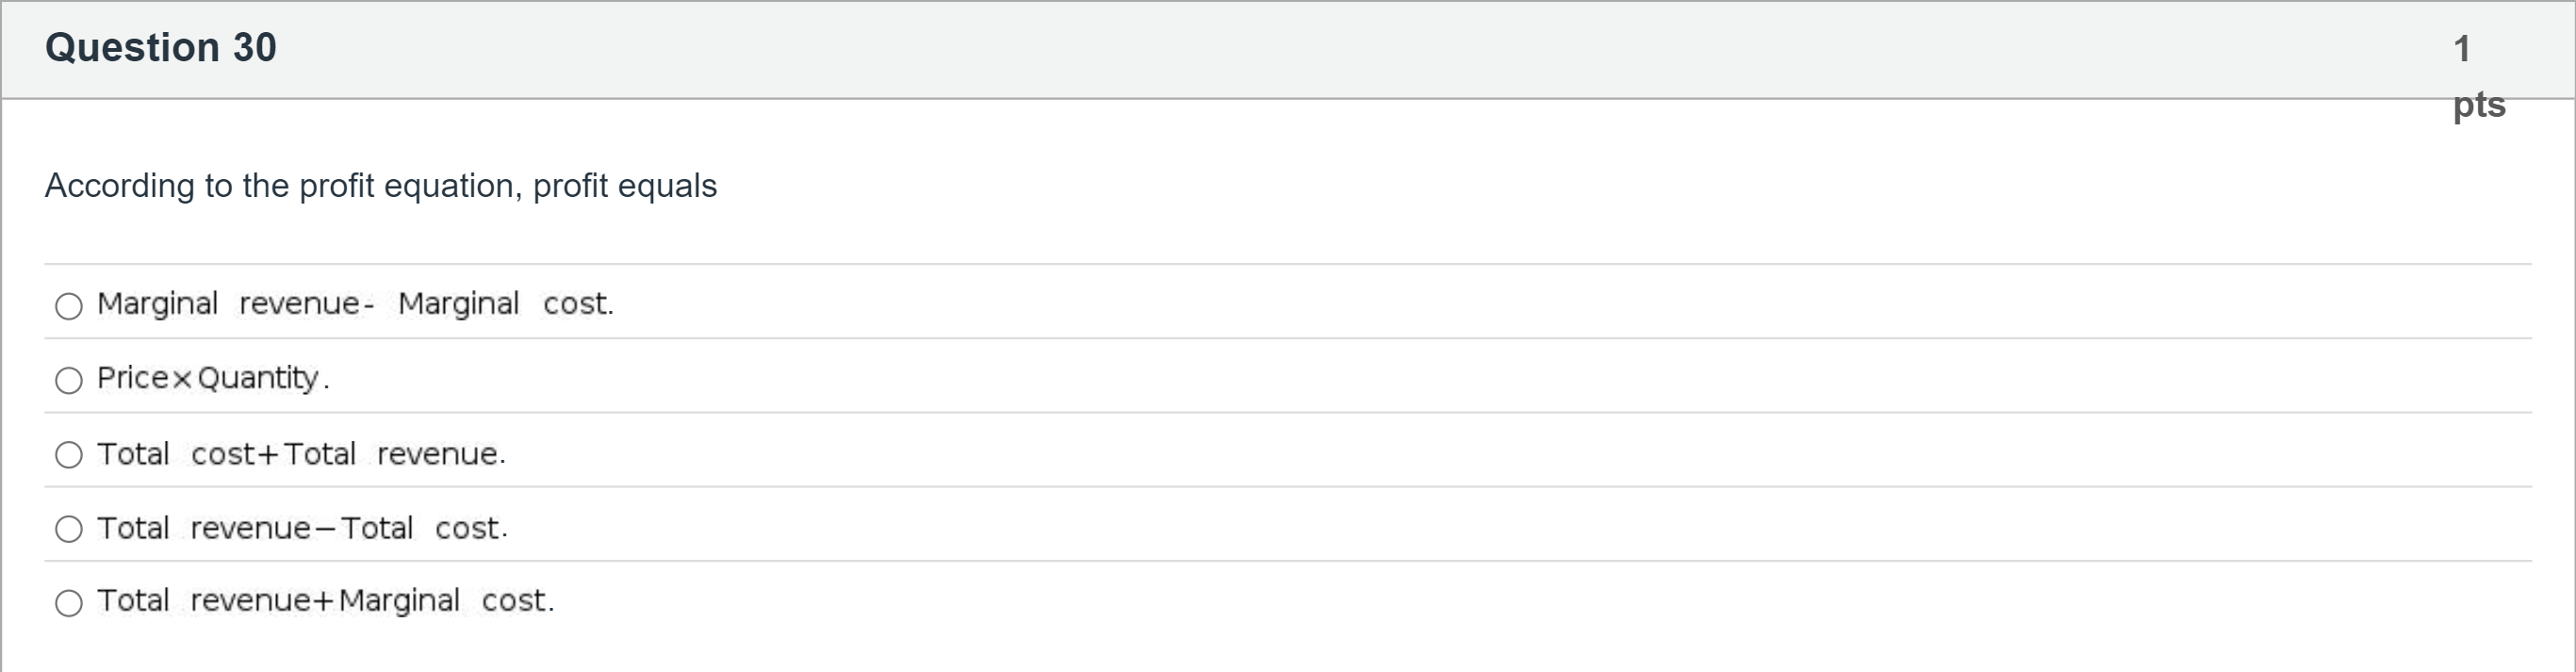Image resolution: width=2576 pixels, height=672 pixels.
Task: Select the "Total cost+Total revenue" radio button
Action: pos(69,455)
